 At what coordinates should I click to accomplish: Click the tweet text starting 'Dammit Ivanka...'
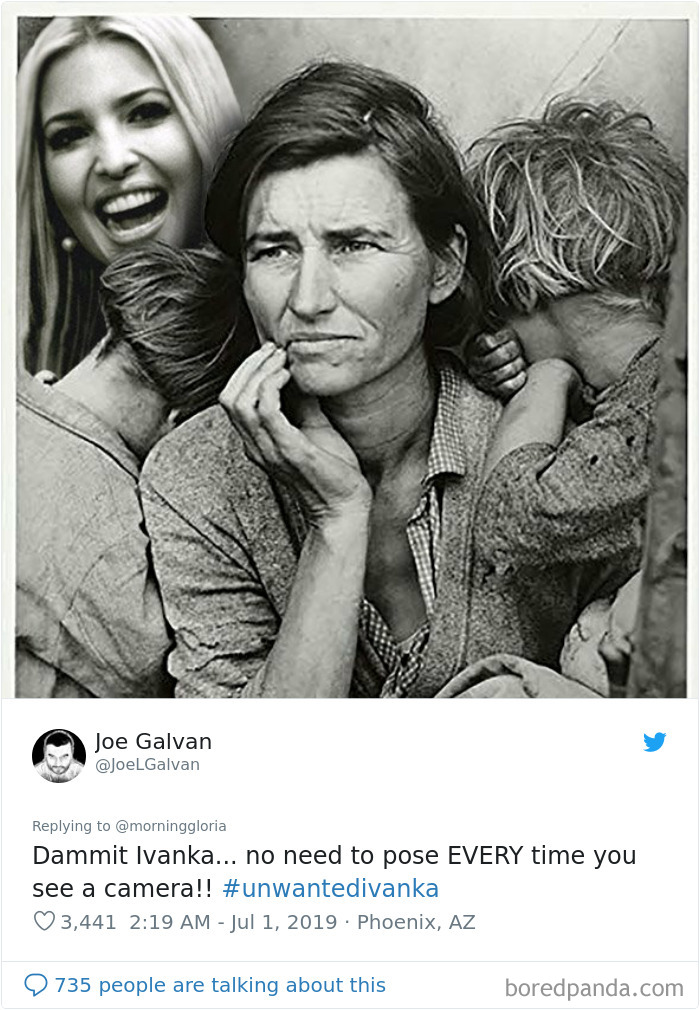[x=334, y=872]
